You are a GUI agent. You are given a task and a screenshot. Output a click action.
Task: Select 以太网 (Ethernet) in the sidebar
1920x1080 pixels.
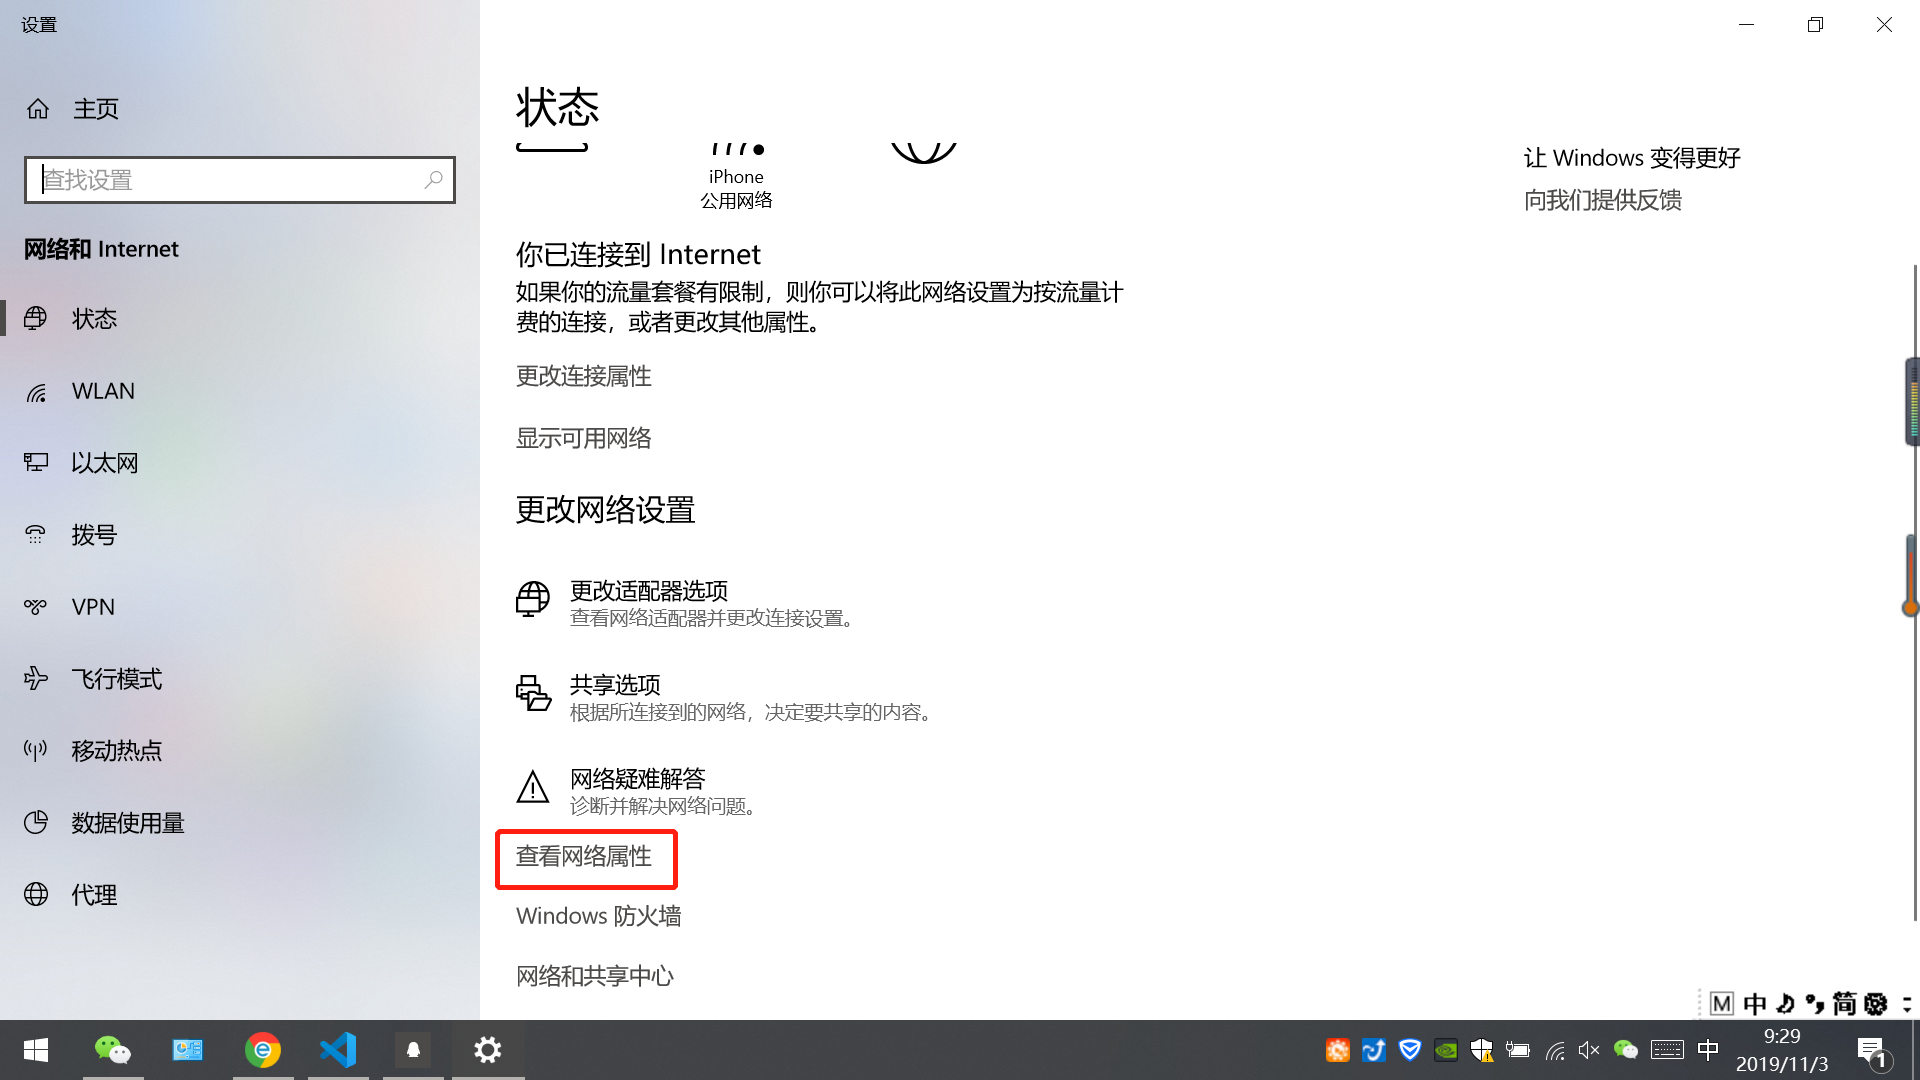tap(104, 462)
